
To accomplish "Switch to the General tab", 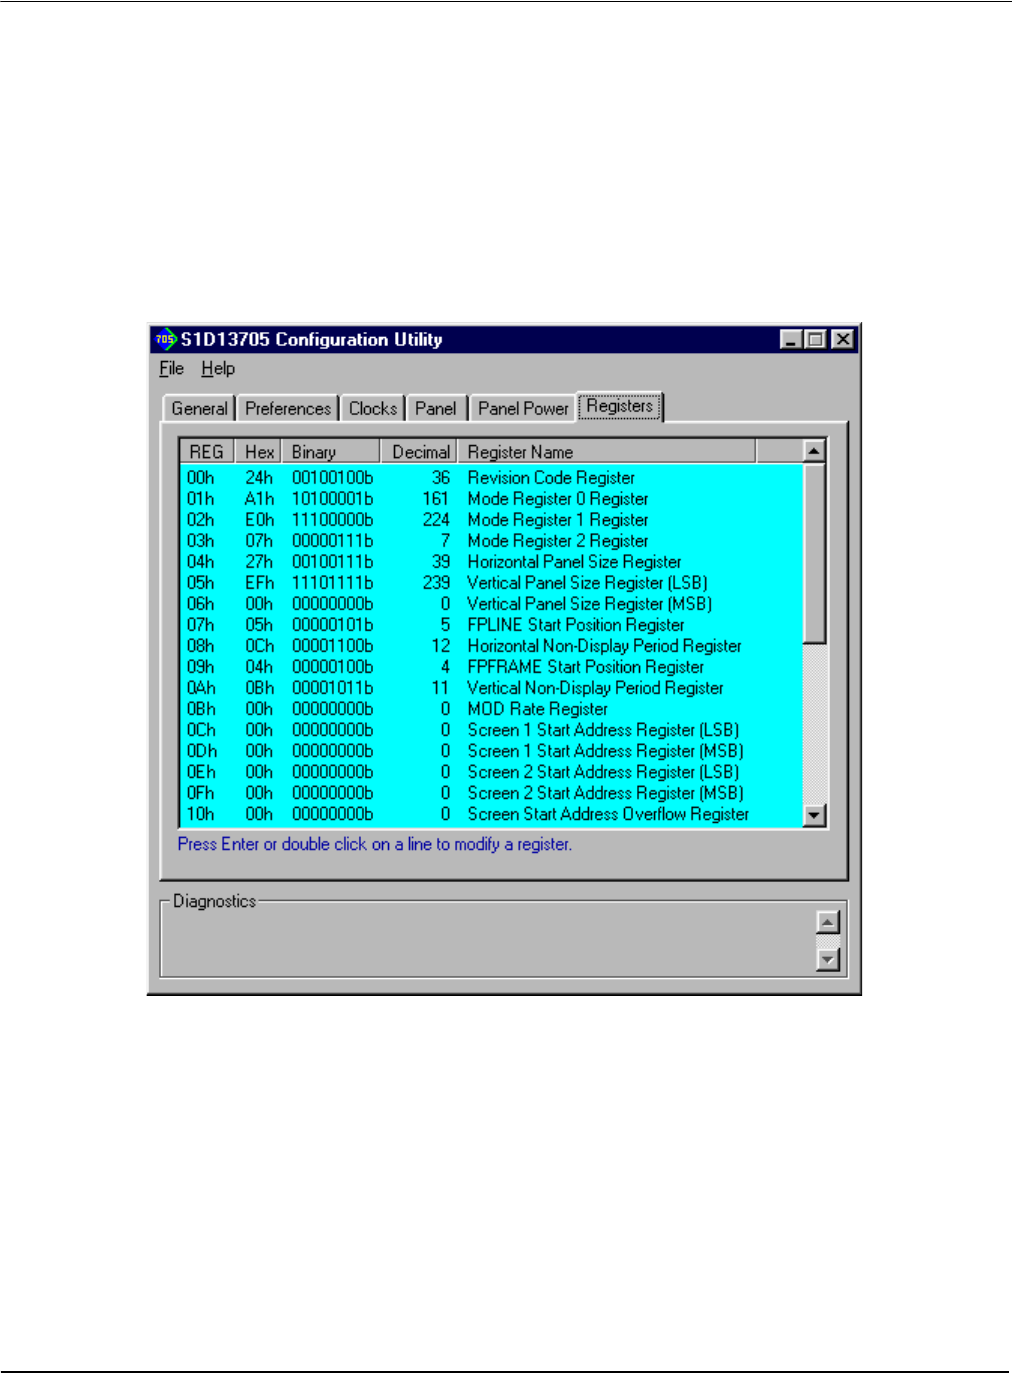I will click(199, 408).
